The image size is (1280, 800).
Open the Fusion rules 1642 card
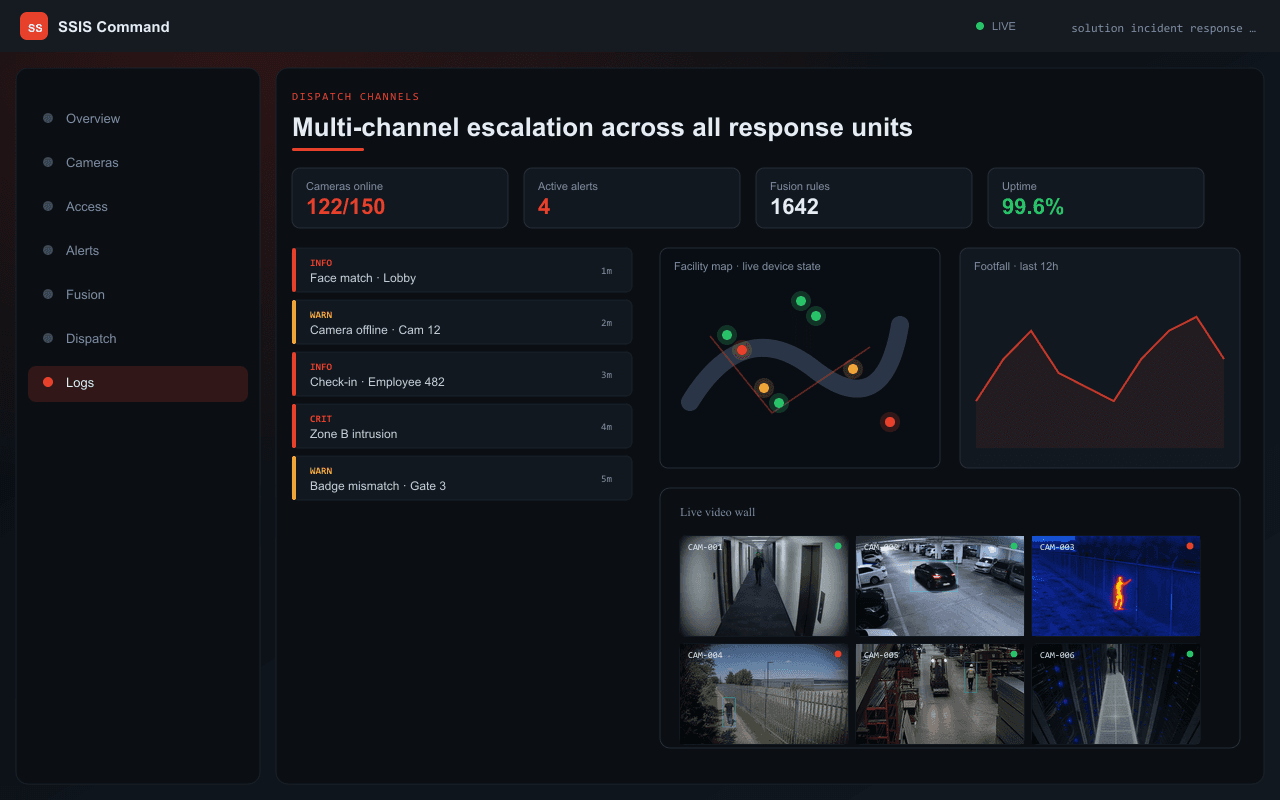[x=864, y=198]
